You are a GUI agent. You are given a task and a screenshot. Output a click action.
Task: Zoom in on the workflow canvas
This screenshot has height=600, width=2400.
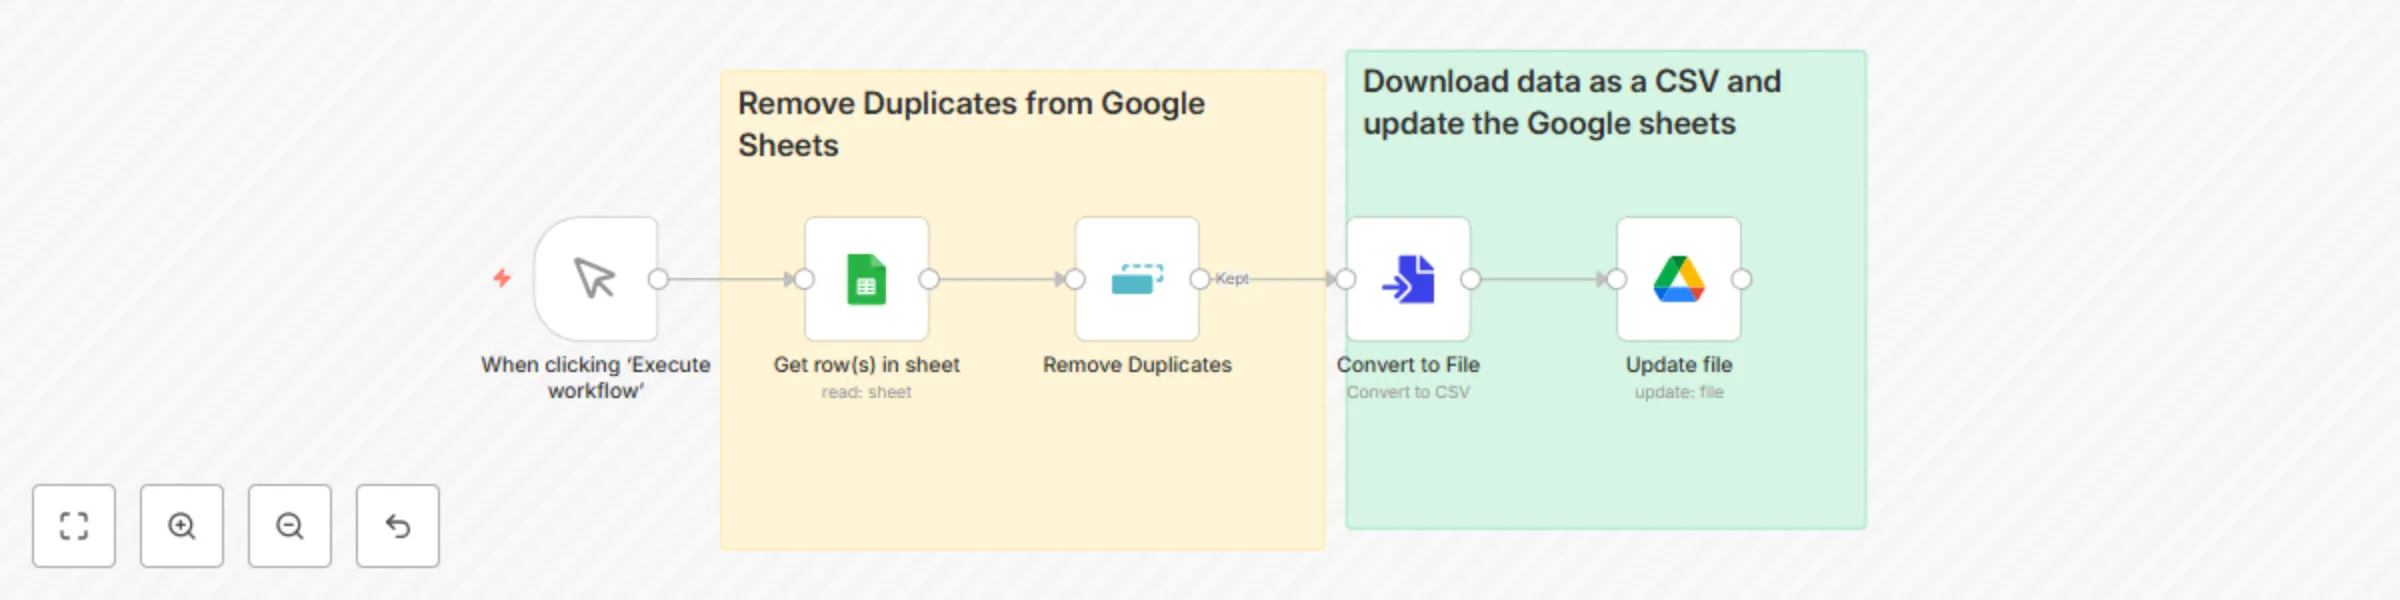coord(182,526)
